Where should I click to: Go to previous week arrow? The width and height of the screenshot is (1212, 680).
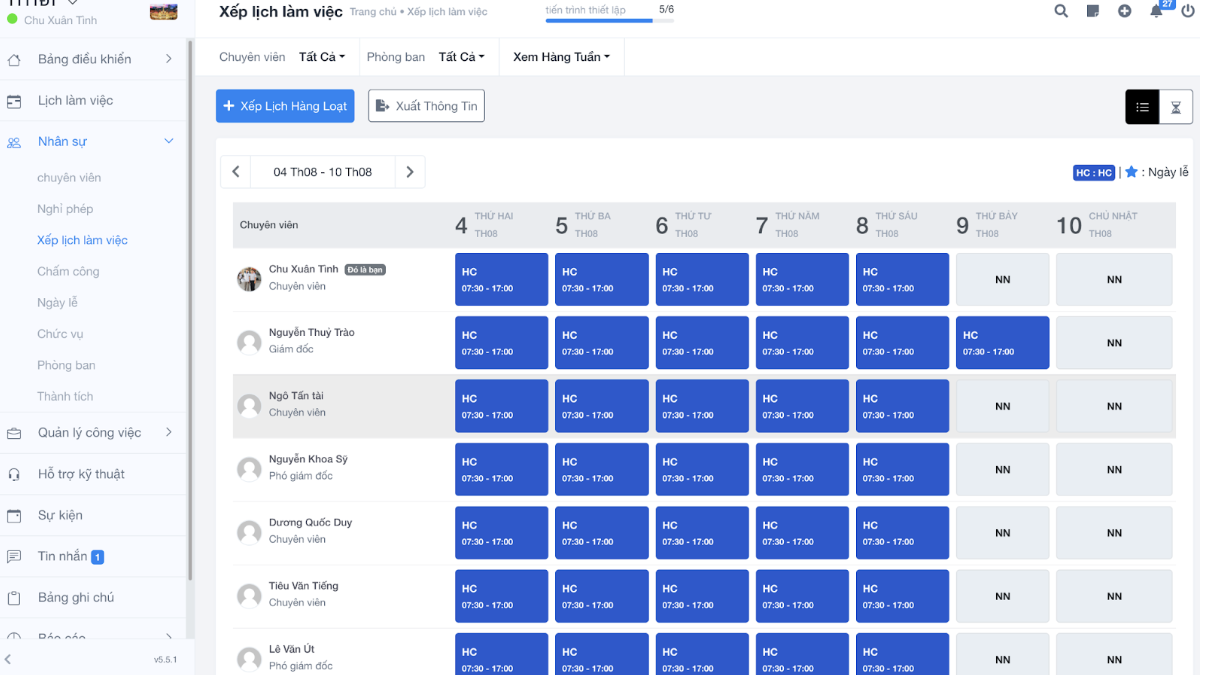click(236, 172)
